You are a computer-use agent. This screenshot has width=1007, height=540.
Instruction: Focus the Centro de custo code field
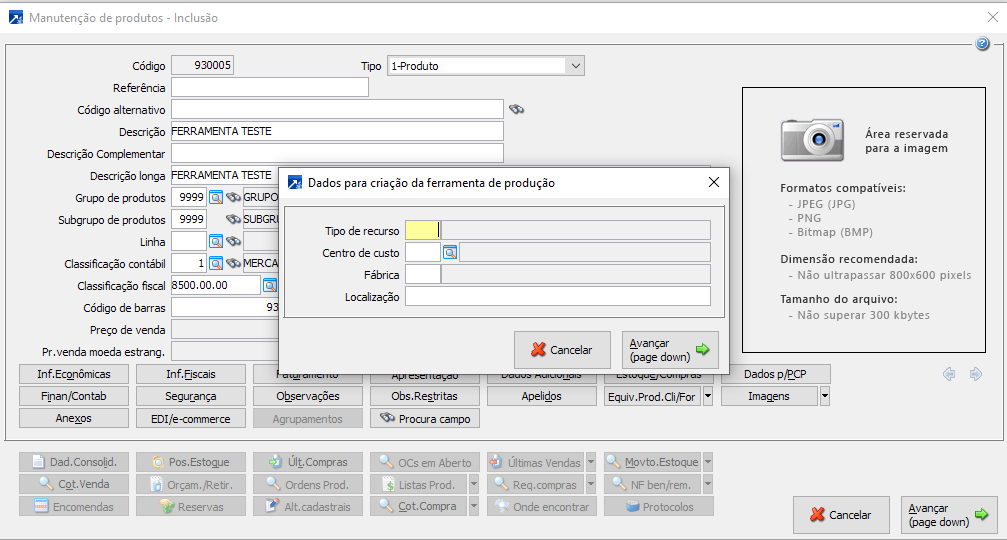423,253
